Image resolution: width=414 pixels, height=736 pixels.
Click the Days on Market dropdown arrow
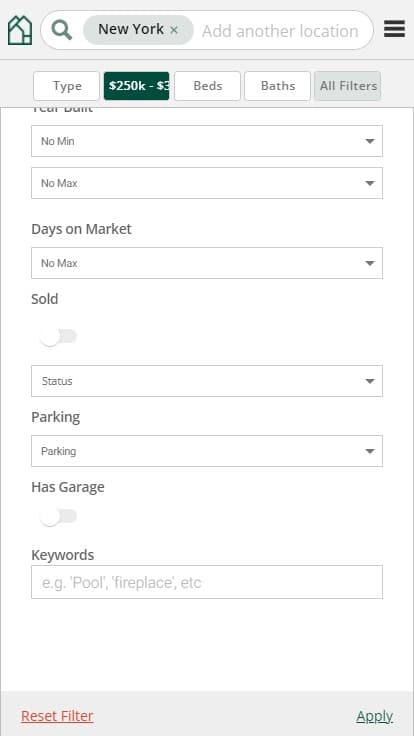tap(370, 263)
